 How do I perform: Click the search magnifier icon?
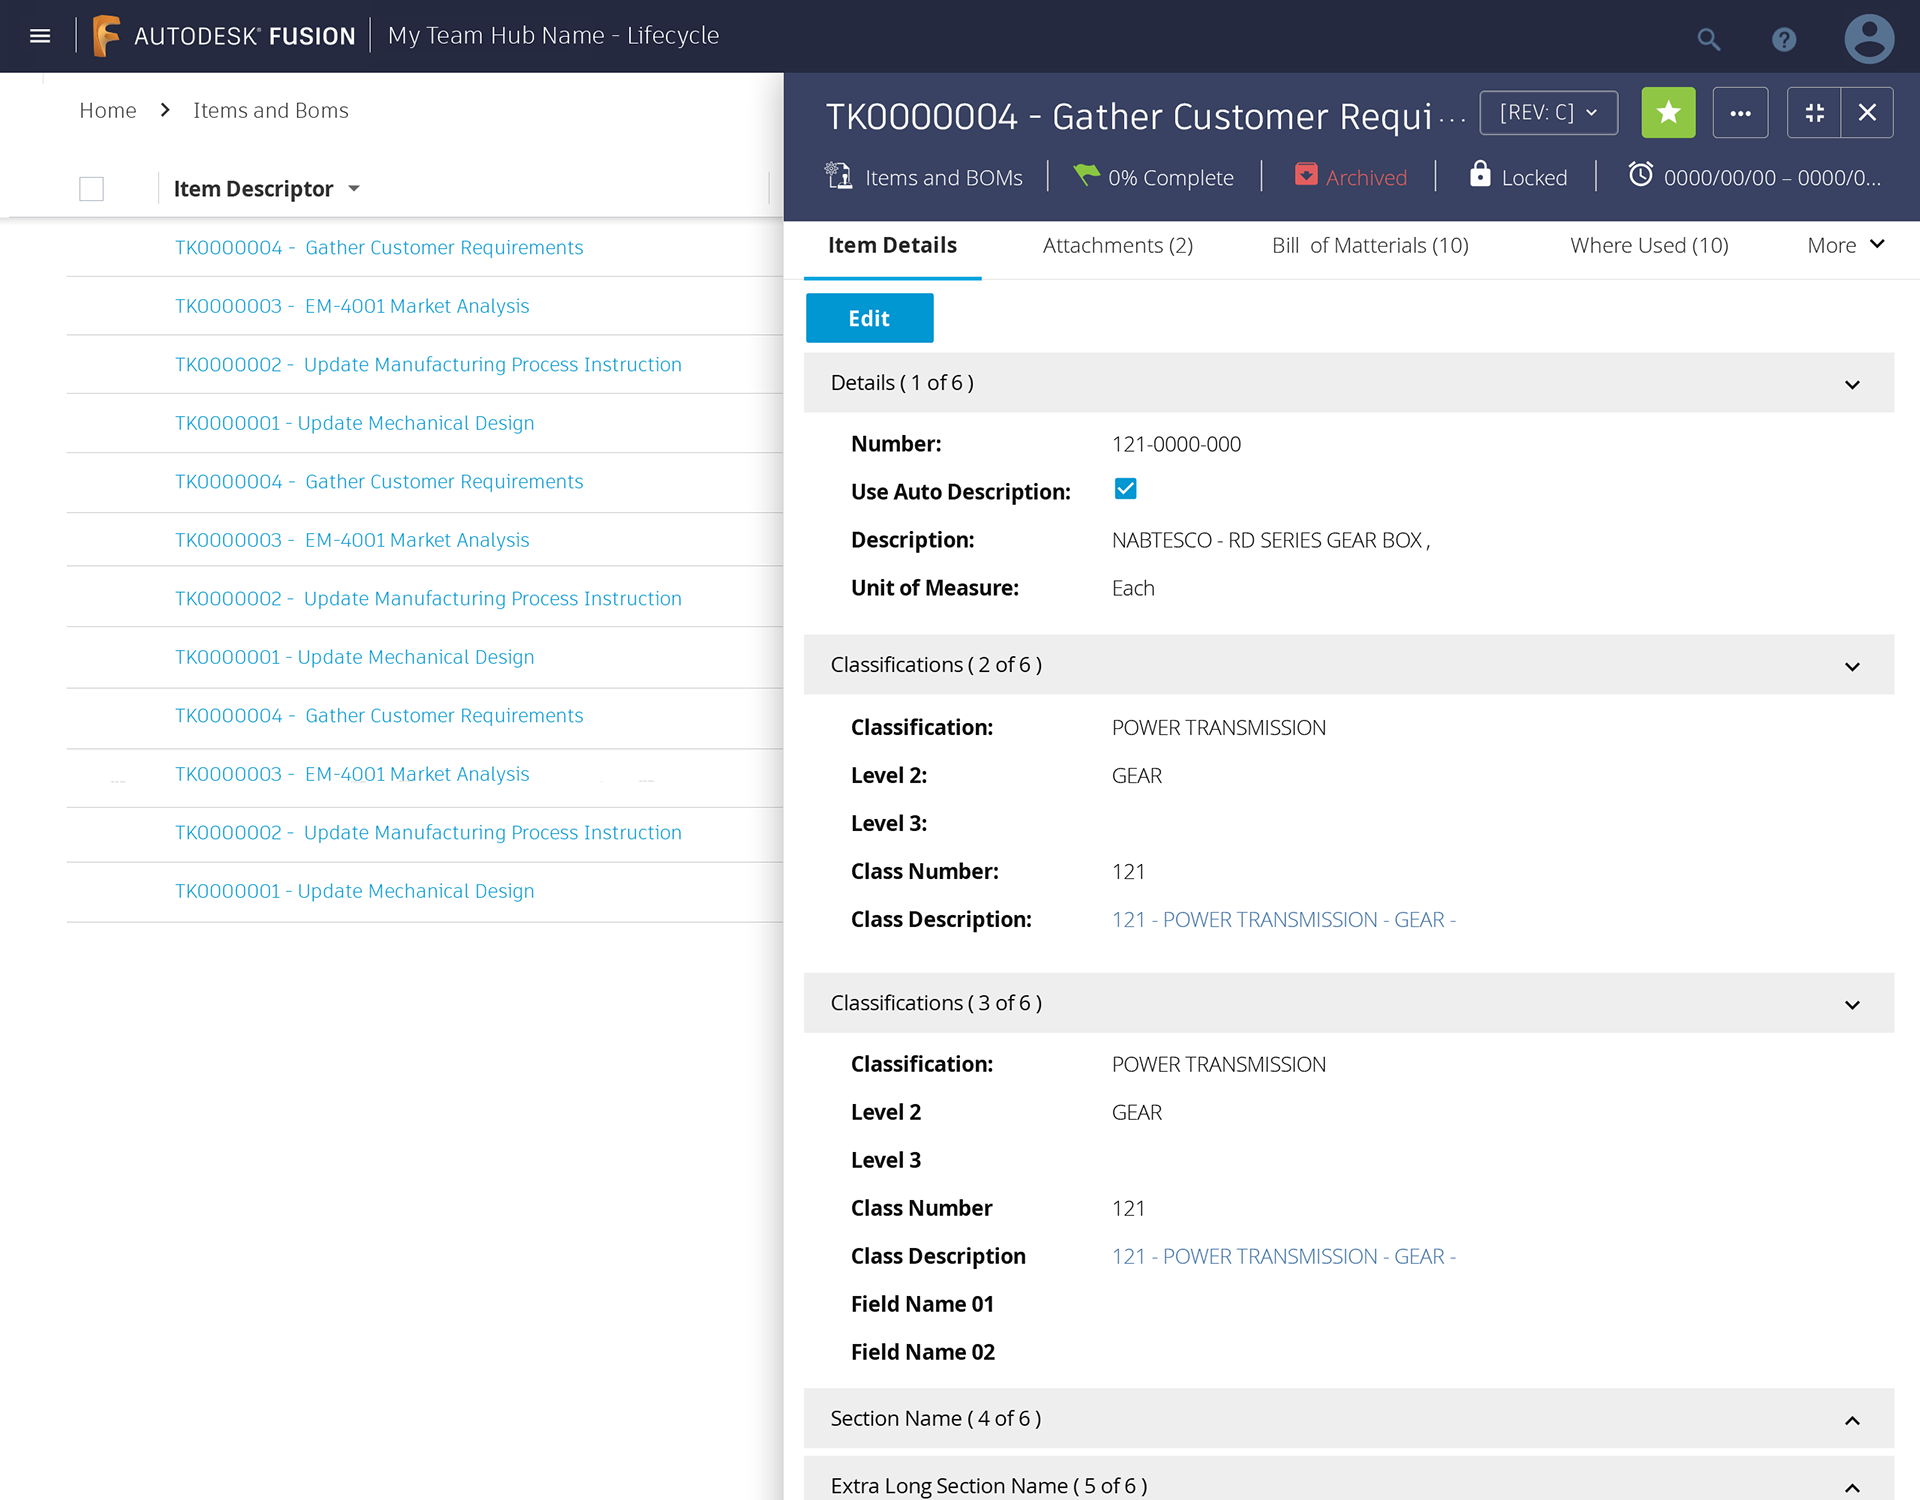(x=1708, y=40)
